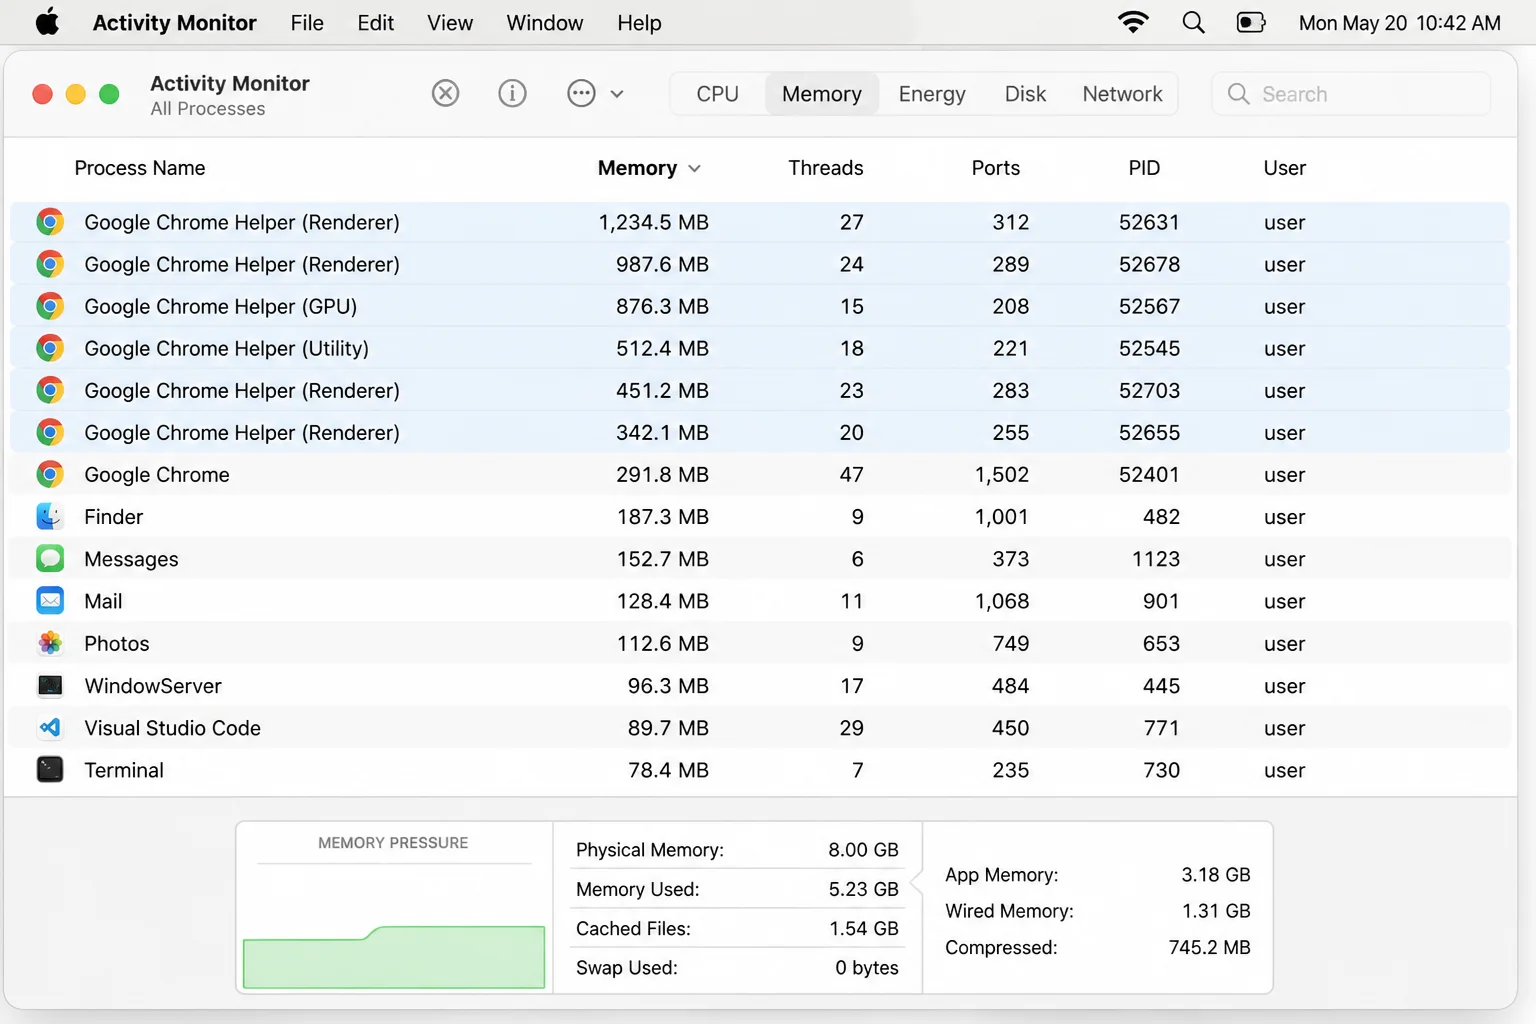Click the Compressed 745.2 MB value
1536x1024 pixels.
tap(1209, 947)
